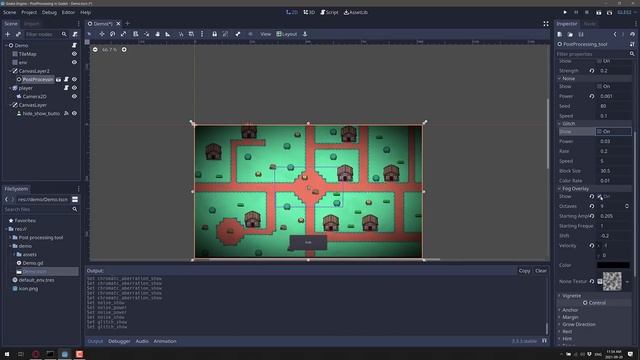Viewport: 640px width, 360px height.
Task: Go to previous object in Inspector history
Action: (x=615, y=35)
